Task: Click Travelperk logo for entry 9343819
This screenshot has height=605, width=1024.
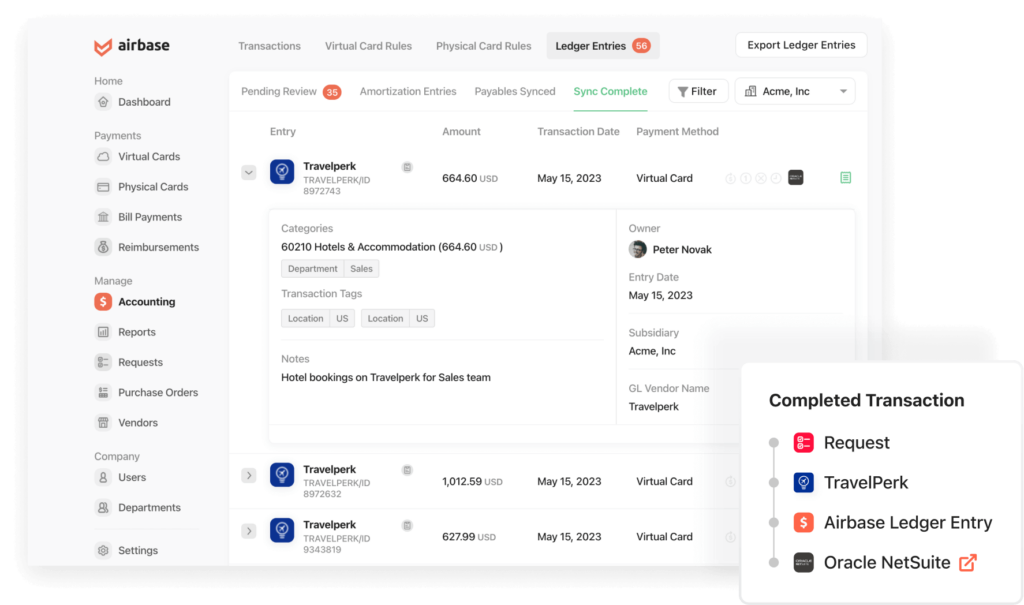Action: [x=282, y=530]
